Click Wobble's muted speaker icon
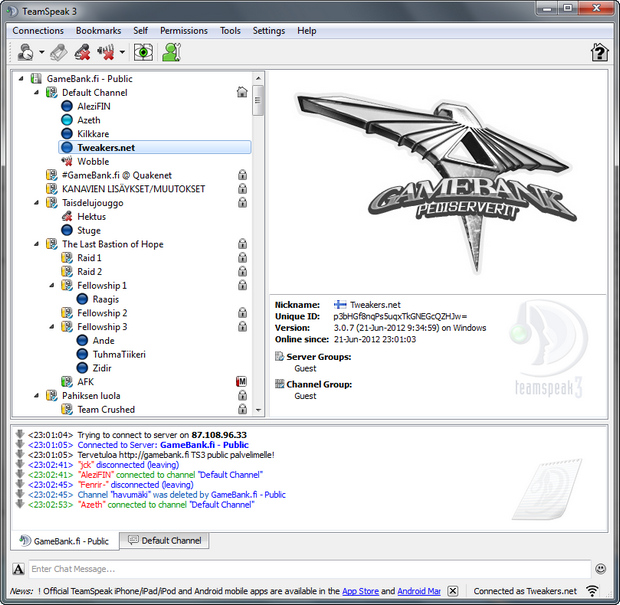The image size is (620, 605). tap(67, 161)
